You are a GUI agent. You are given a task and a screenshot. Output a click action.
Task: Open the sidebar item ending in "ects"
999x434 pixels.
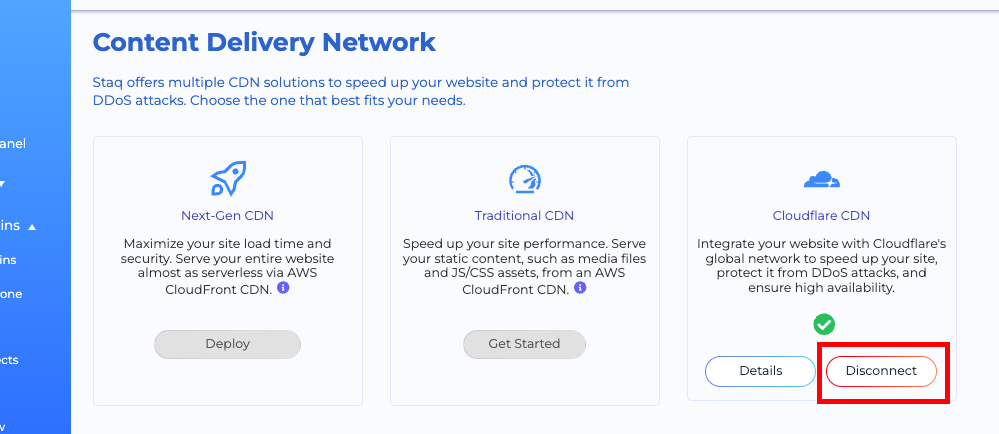[11, 360]
